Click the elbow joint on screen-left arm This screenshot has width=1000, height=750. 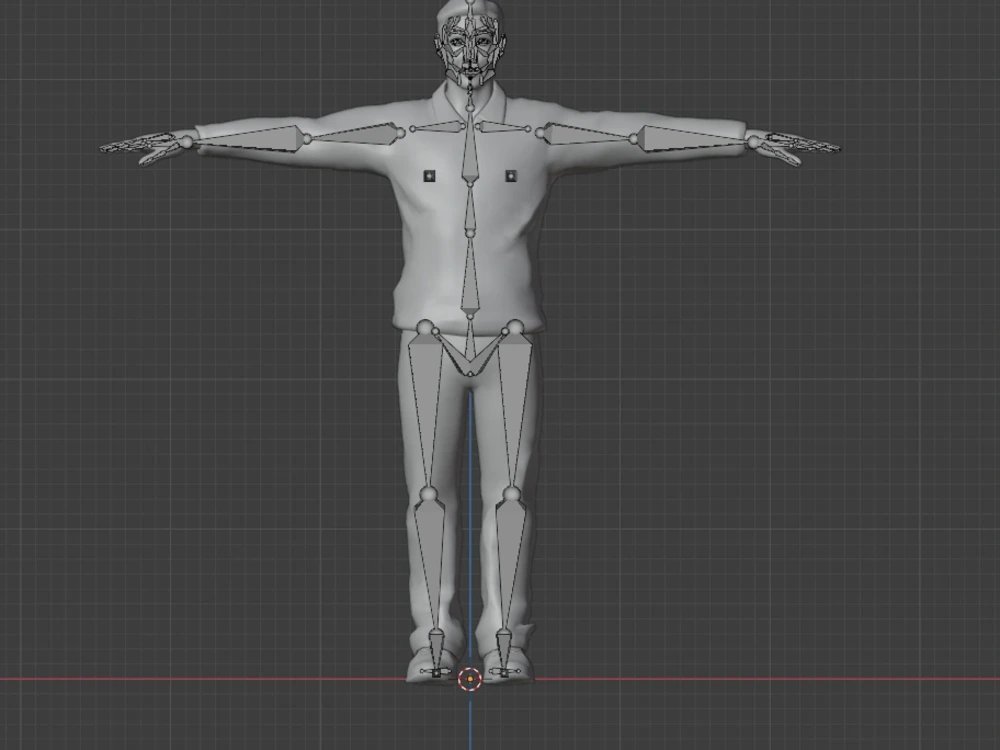tap(307, 138)
